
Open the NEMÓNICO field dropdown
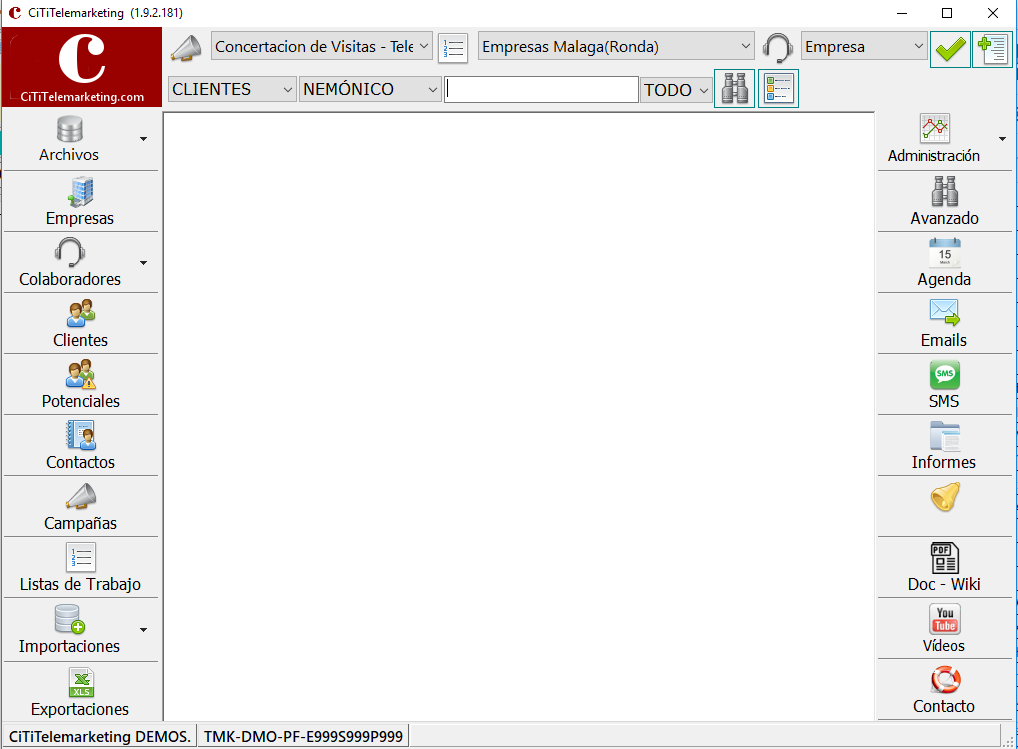tap(370, 89)
